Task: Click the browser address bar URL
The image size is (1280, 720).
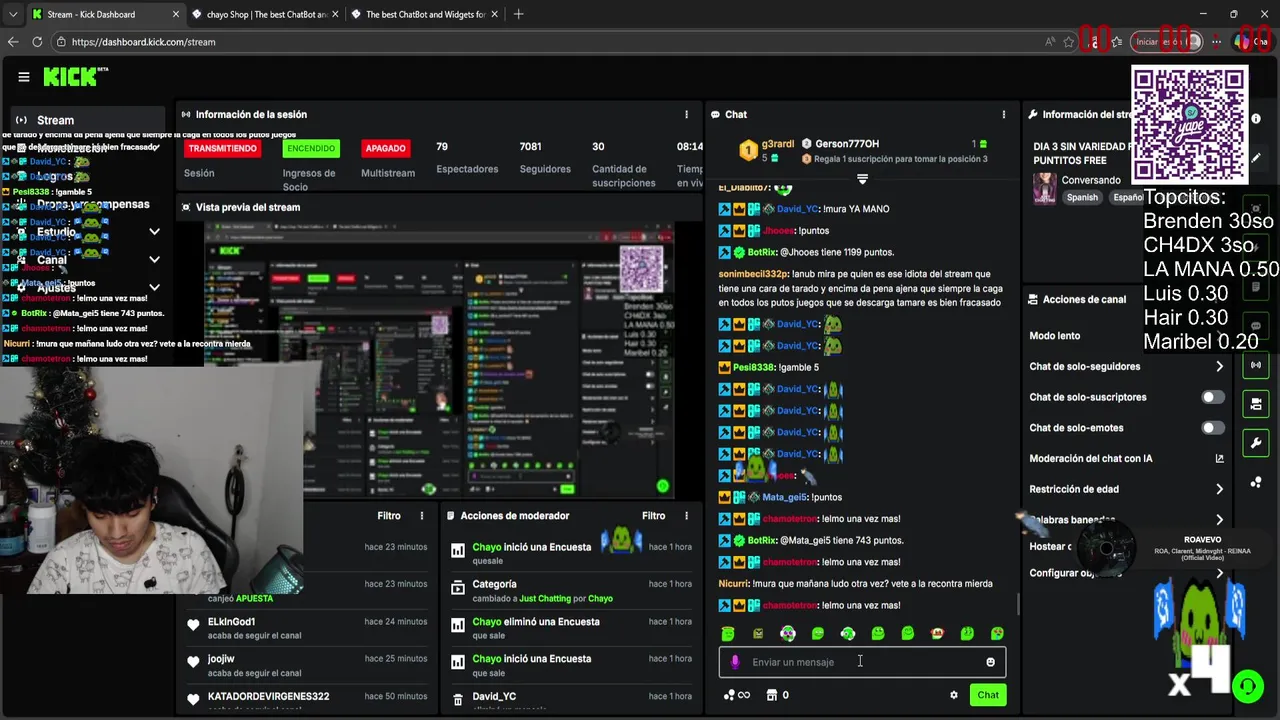Action: [143, 42]
